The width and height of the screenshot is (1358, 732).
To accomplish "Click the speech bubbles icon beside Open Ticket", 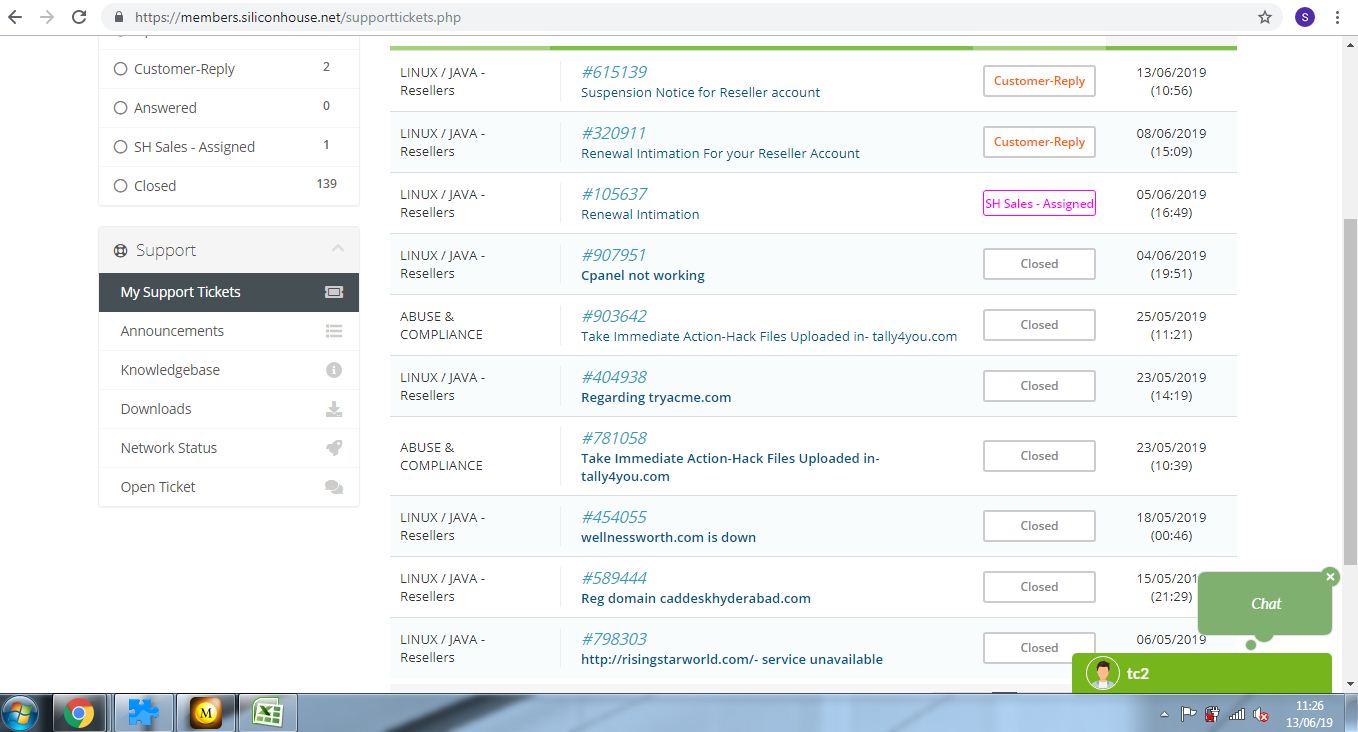I will tap(334, 487).
